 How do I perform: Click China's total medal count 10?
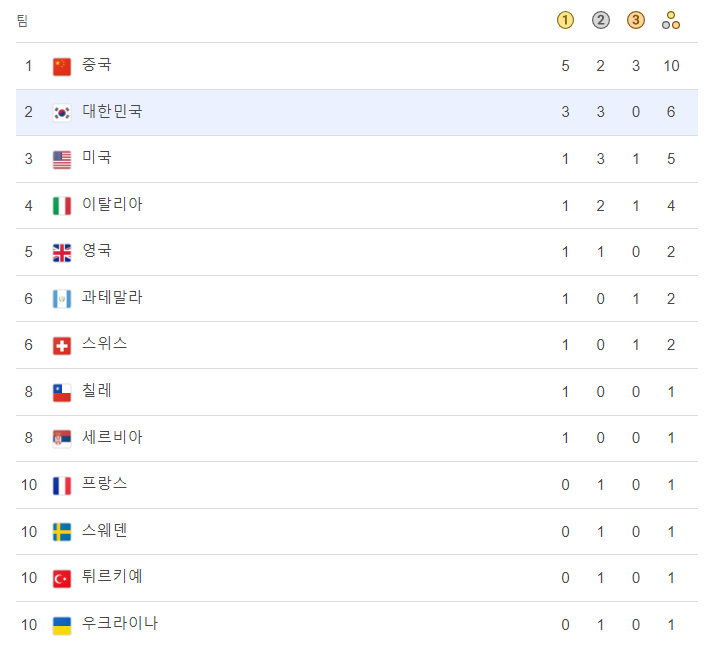(671, 66)
